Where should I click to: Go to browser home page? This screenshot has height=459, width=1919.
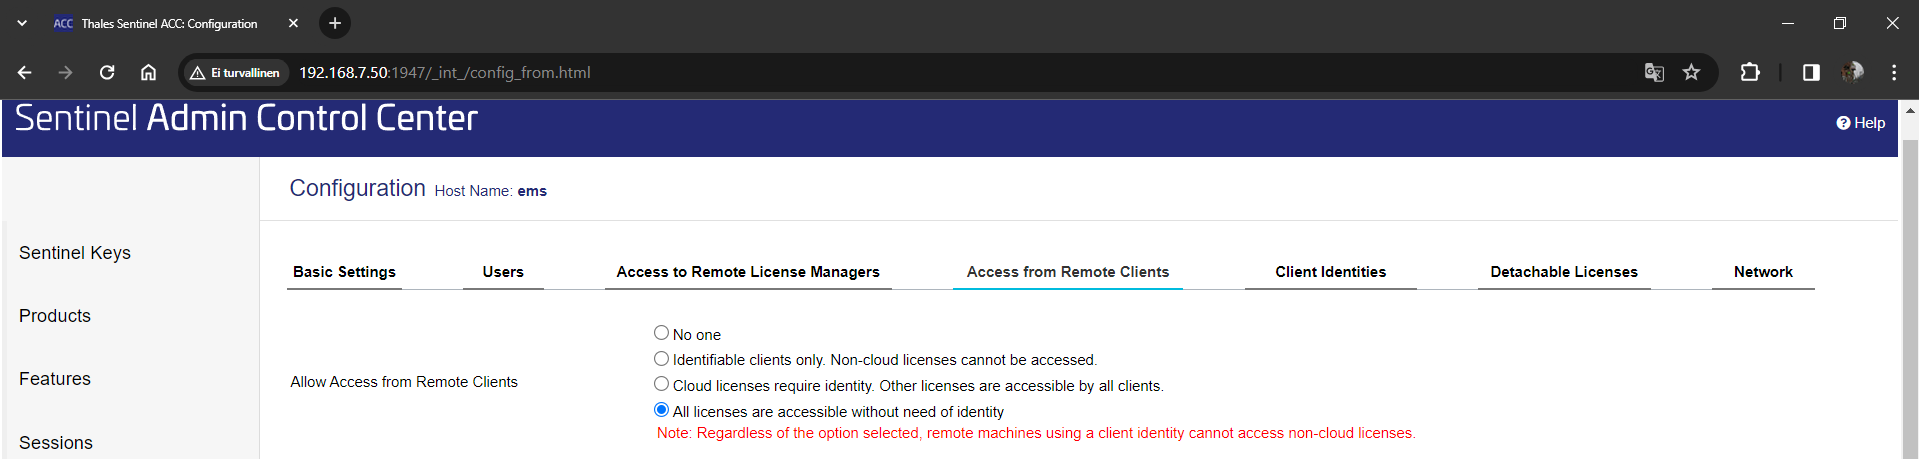pos(148,72)
